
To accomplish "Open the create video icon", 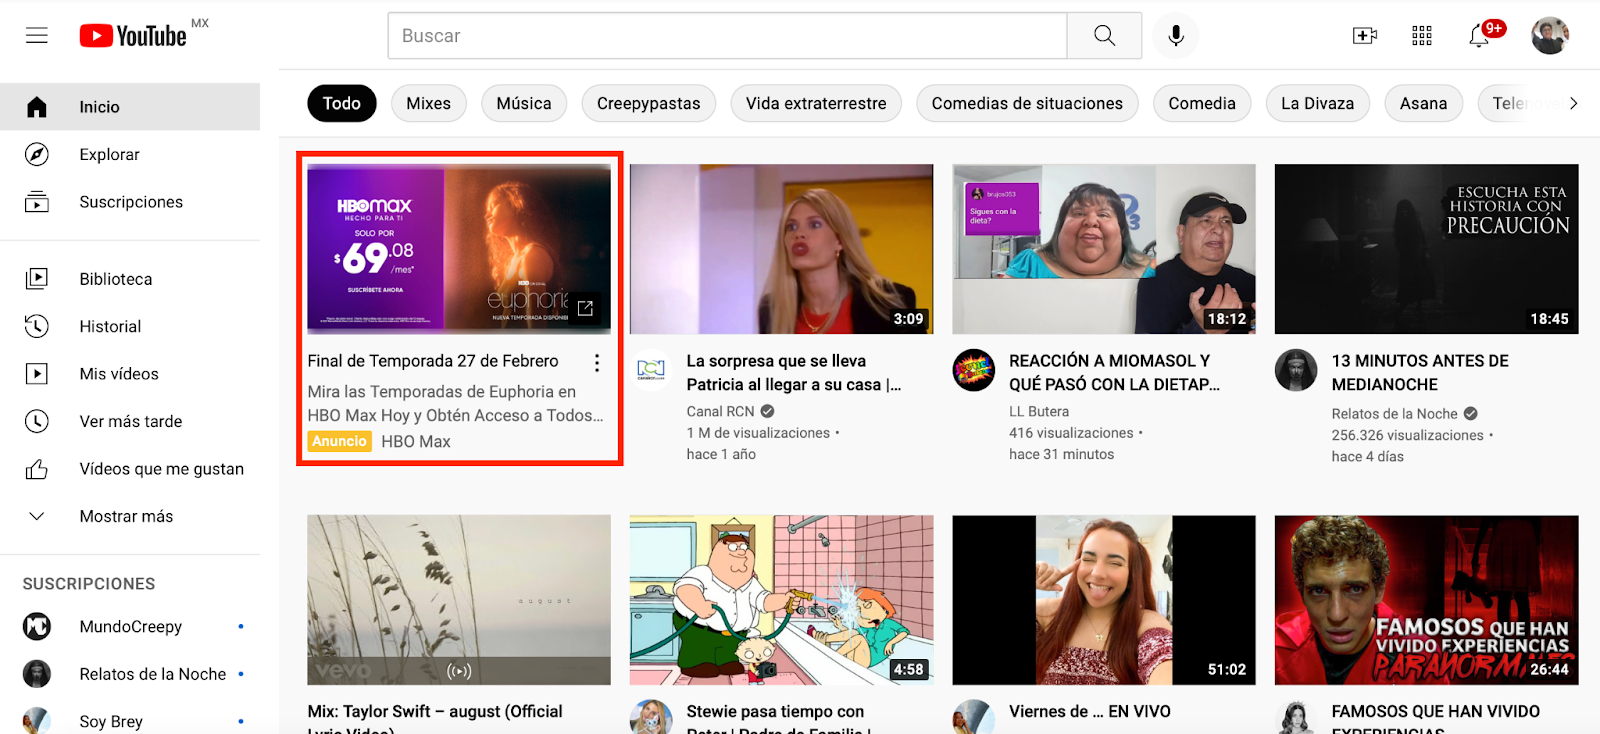I will [1364, 36].
